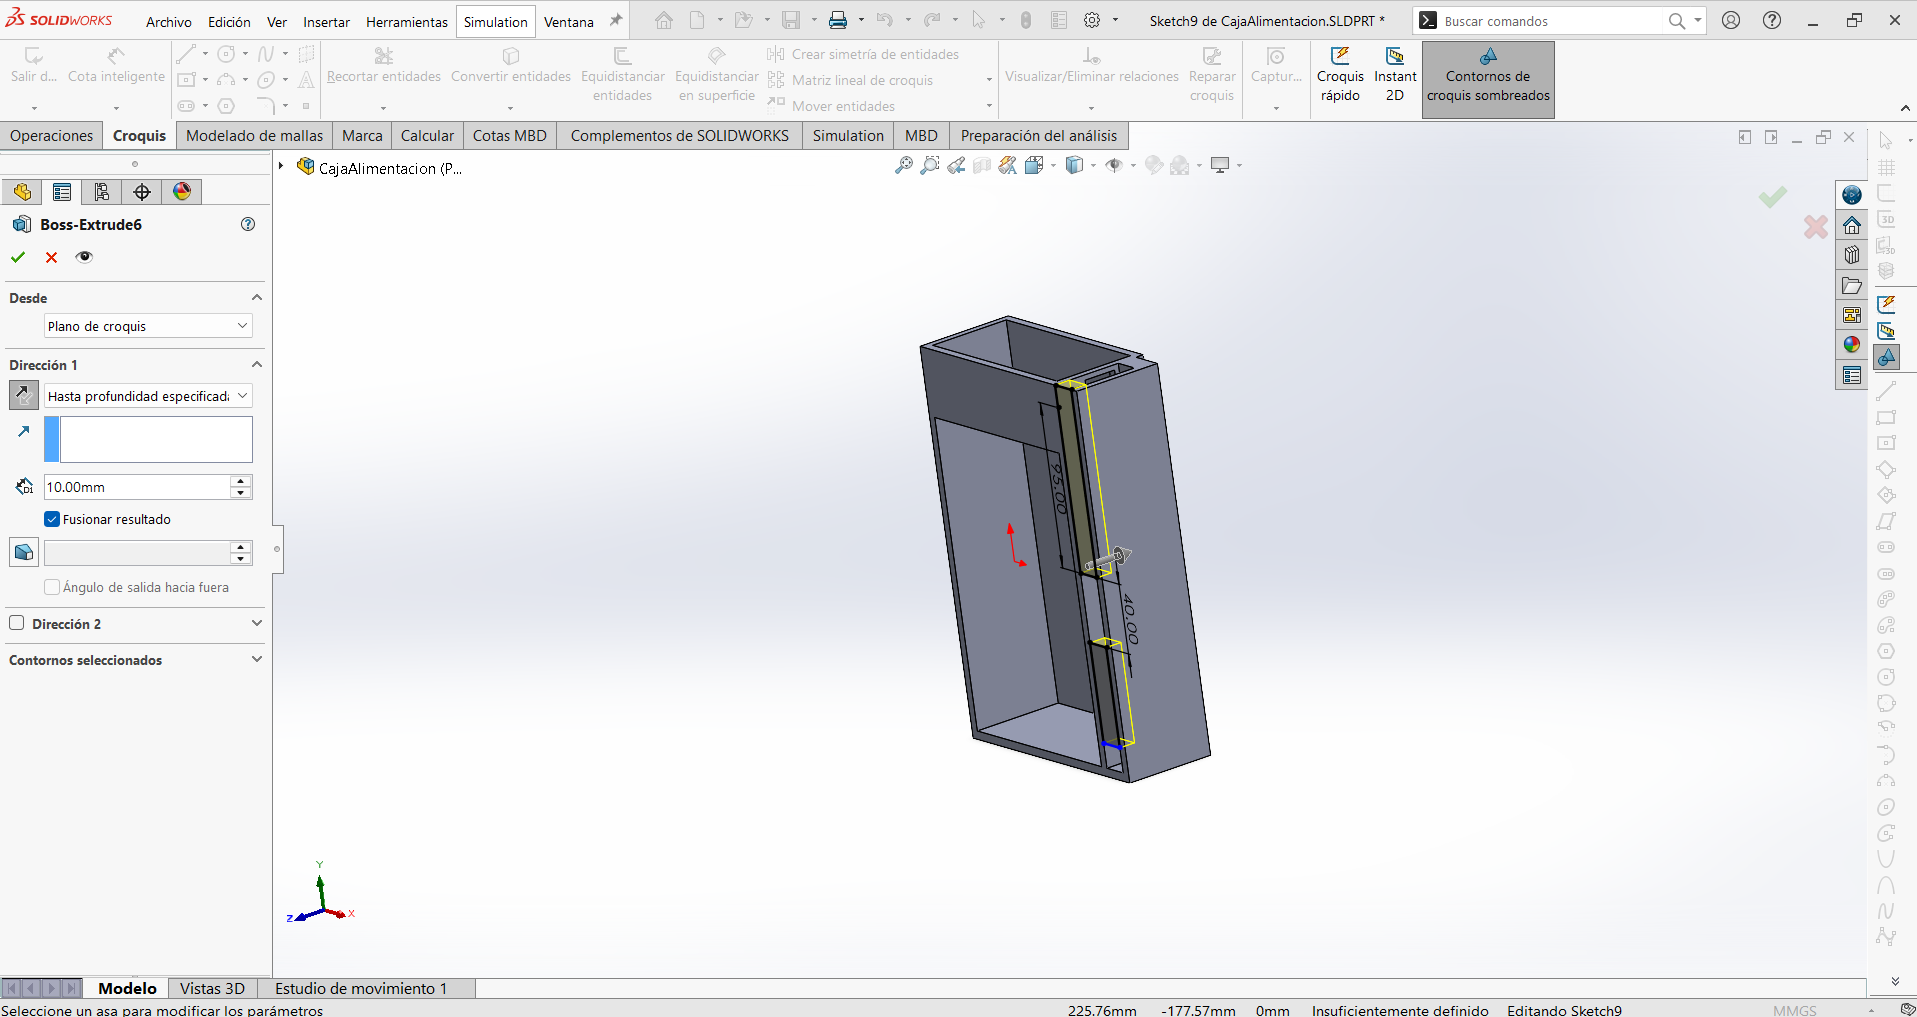1917x1017 pixels.
Task: Open Preparación del análisis tab
Action: (1038, 136)
